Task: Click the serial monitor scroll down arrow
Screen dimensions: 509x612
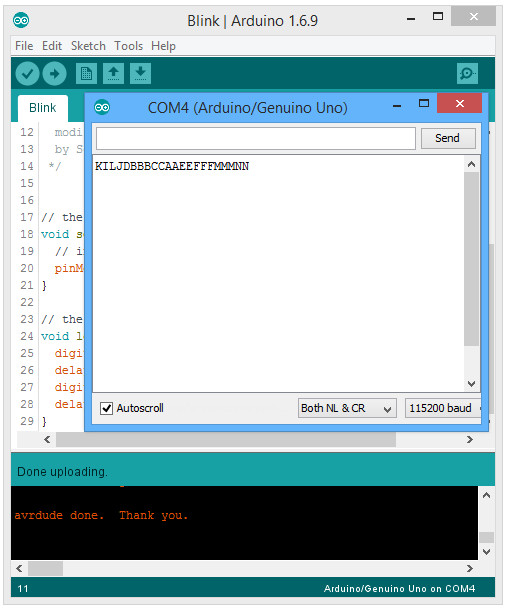Action: coord(472,384)
